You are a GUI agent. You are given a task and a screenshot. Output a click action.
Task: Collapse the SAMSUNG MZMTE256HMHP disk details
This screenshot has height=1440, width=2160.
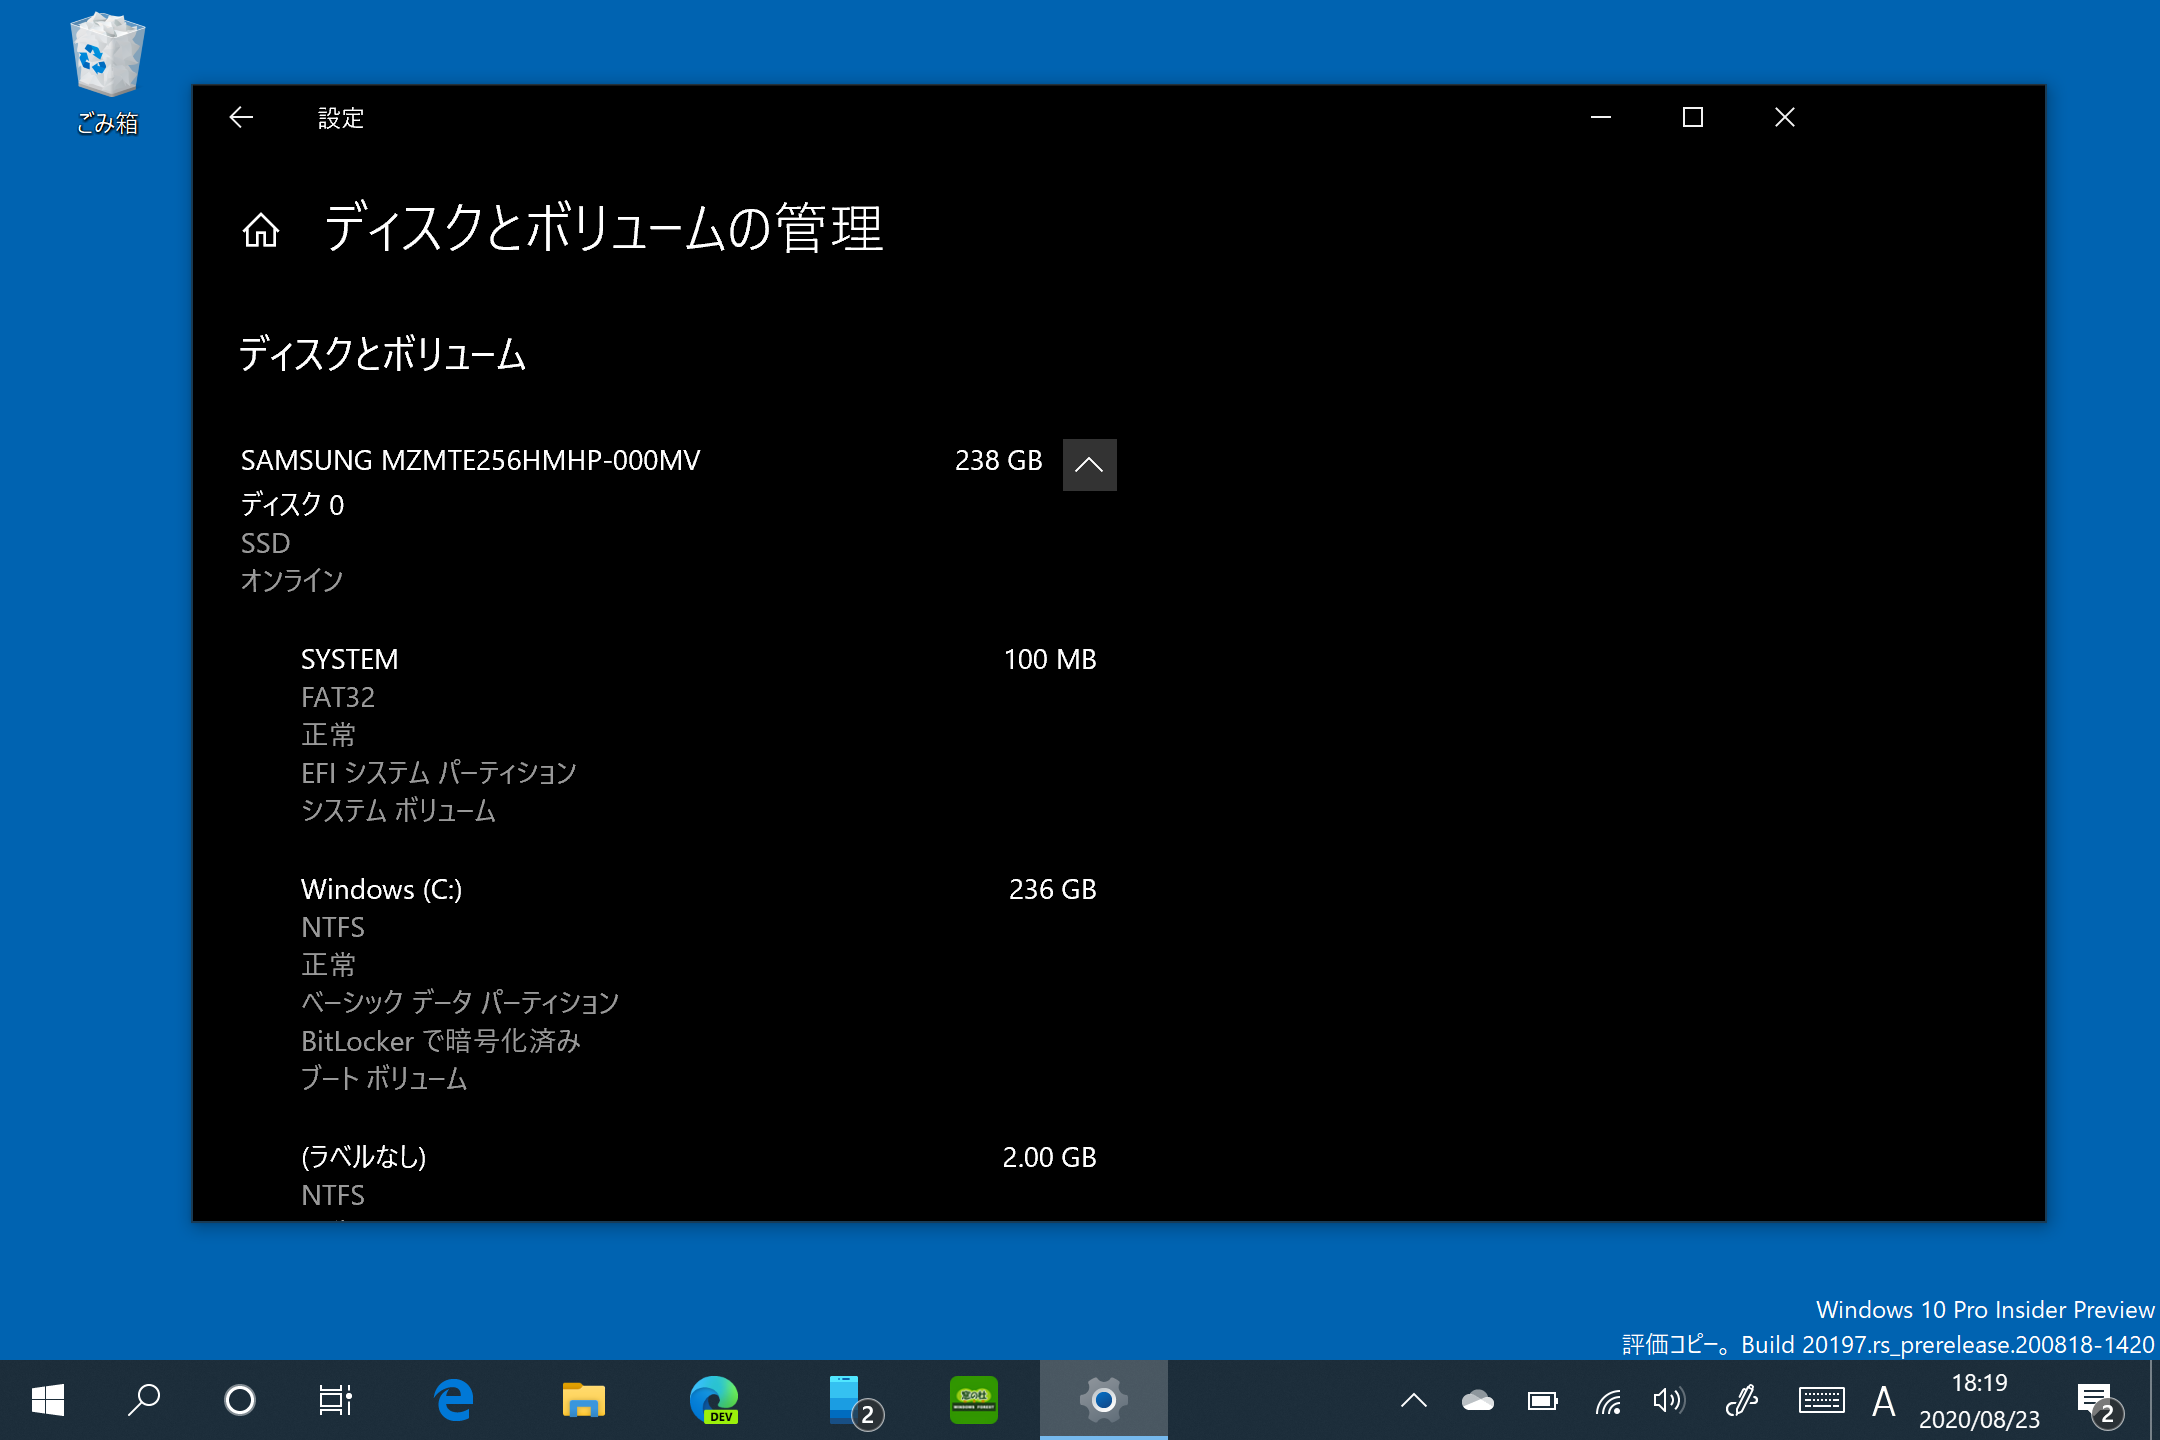1089,464
